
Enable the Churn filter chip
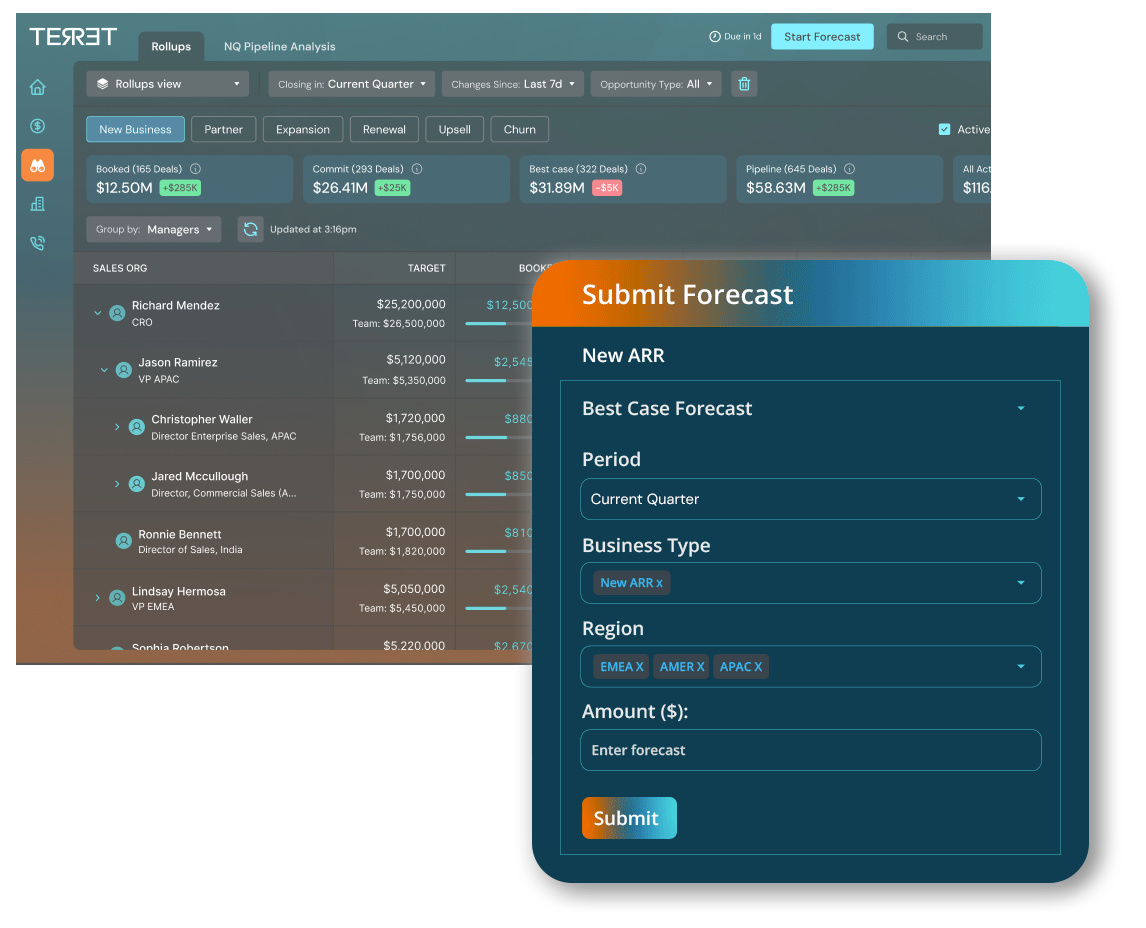519,129
